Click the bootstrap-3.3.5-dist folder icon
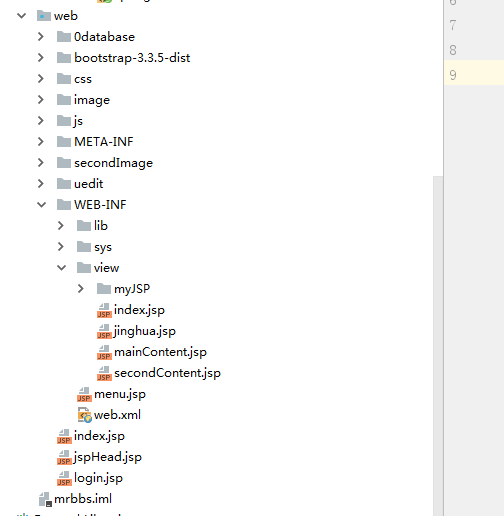 pos(64,58)
